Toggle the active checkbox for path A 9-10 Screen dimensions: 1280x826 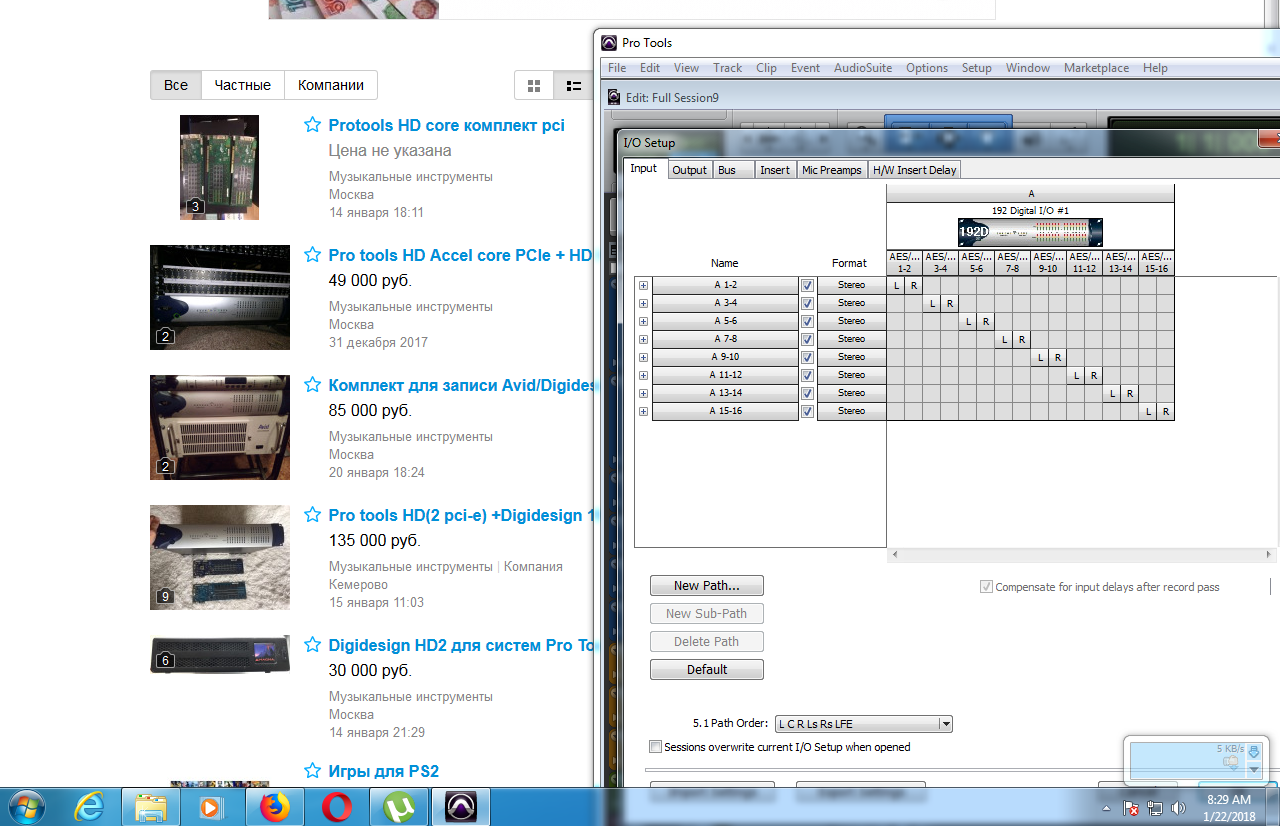(807, 357)
